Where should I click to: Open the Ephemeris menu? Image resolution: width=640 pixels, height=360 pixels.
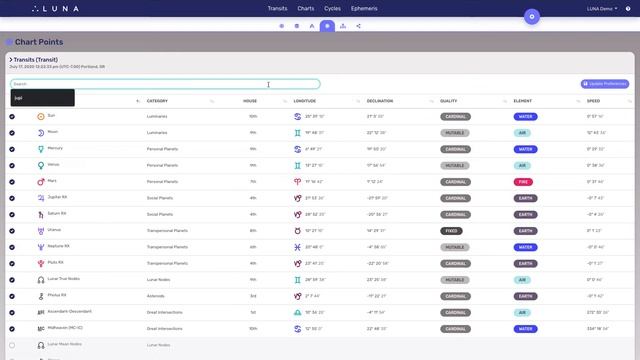pos(364,9)
